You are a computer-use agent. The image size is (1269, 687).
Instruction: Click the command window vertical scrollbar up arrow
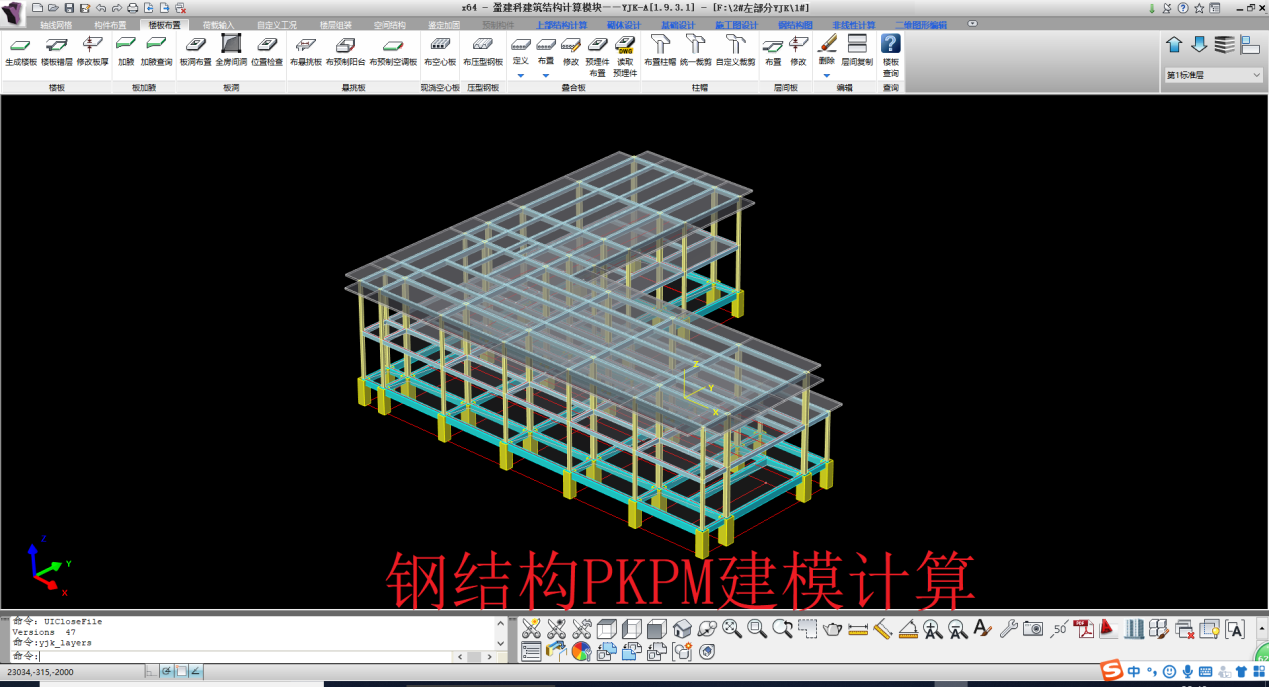click(x=502, y=621)
